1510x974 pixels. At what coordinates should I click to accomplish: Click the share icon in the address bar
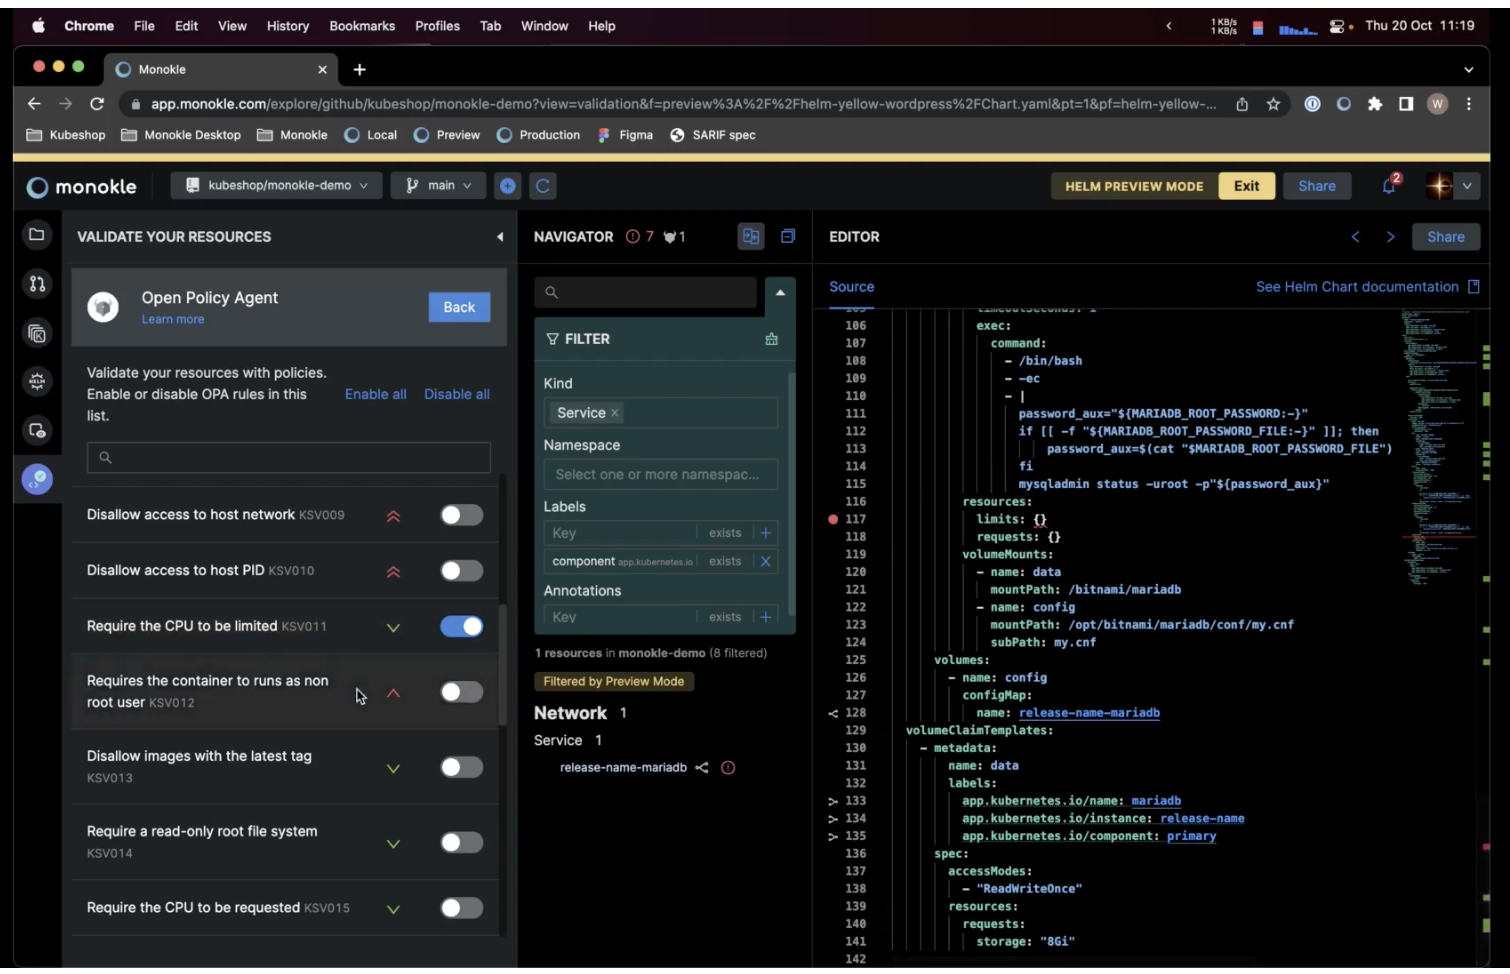(x=1242, y=104)
